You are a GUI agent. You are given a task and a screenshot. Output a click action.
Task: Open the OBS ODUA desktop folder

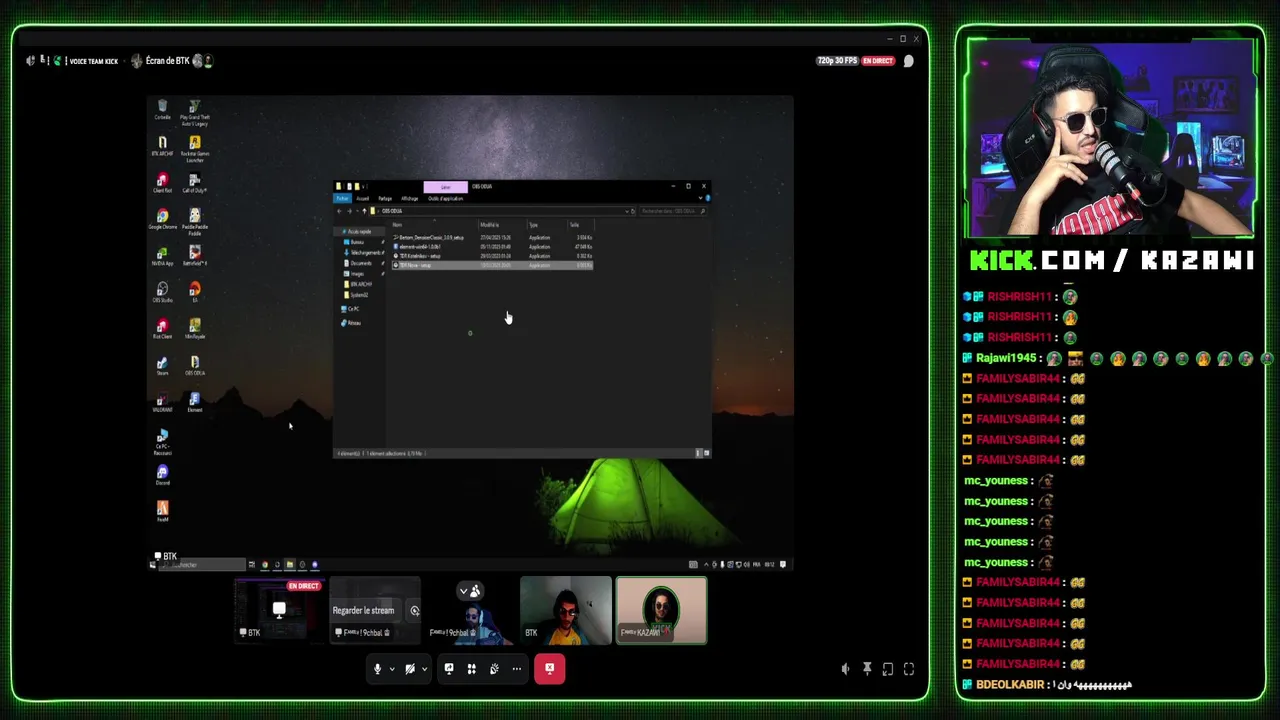(x=195, y=366)
